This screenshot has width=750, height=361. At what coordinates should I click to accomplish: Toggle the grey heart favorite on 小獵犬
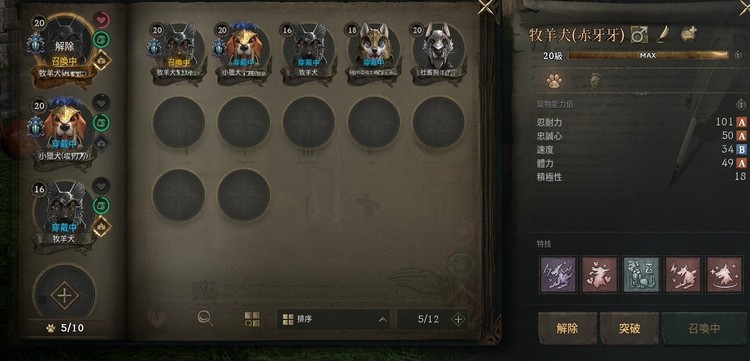coord(101,102)
